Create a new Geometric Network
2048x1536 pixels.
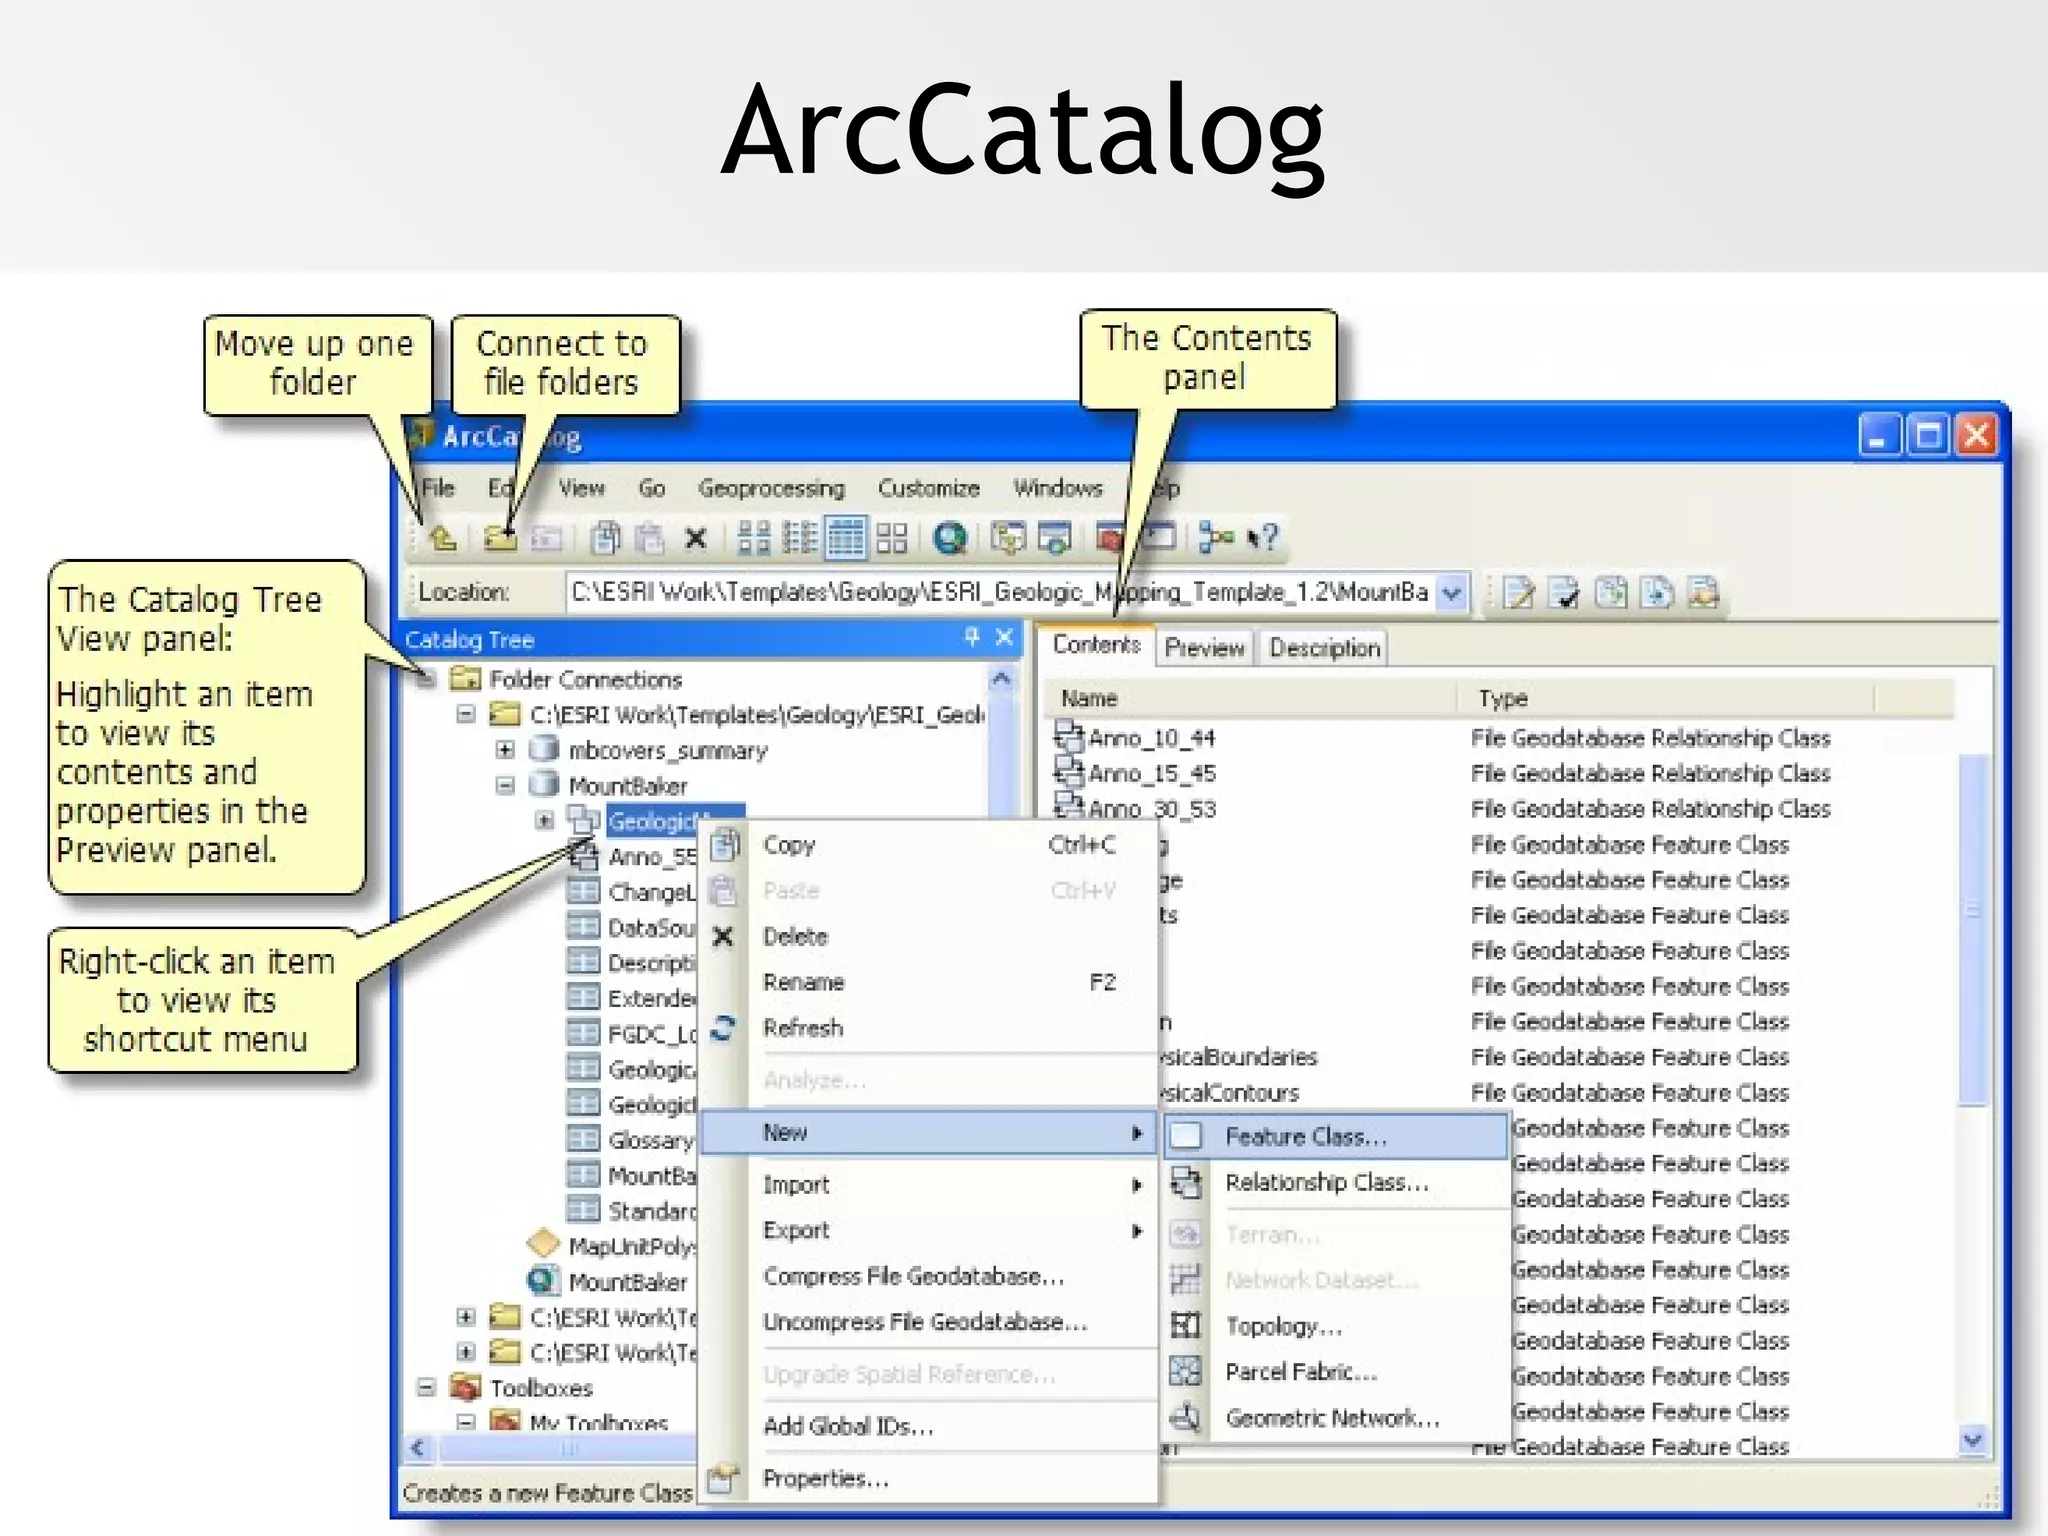pyautogui.click(x=1337, y=1418)
